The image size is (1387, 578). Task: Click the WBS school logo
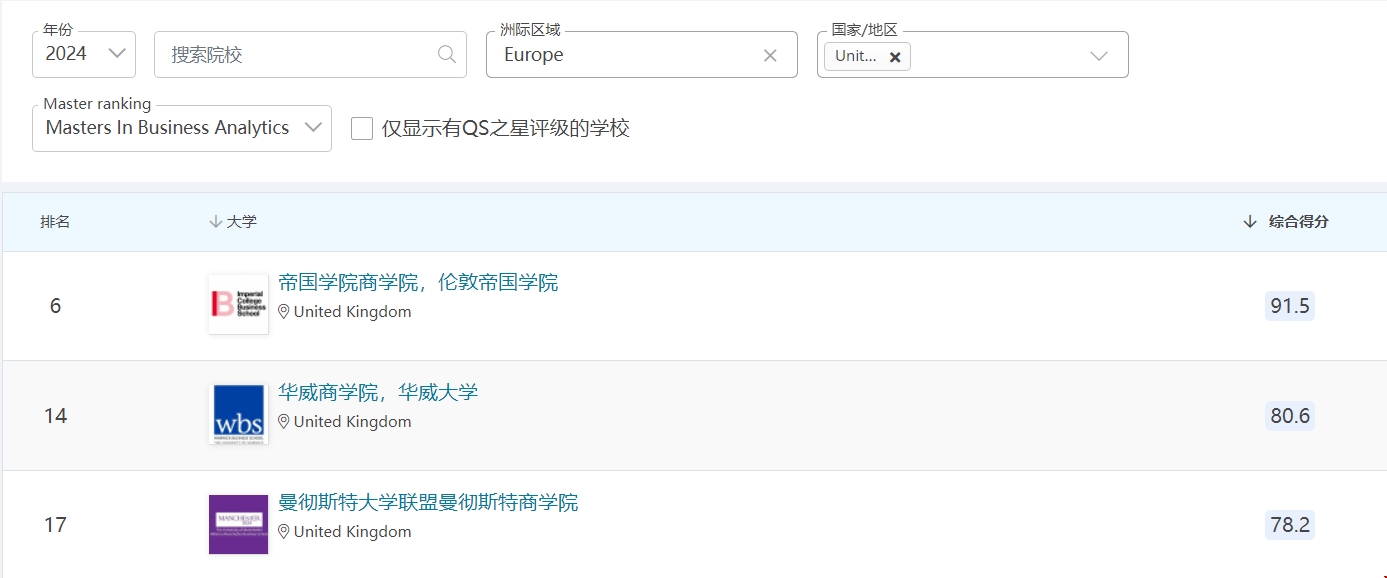[x=238, y=414]
